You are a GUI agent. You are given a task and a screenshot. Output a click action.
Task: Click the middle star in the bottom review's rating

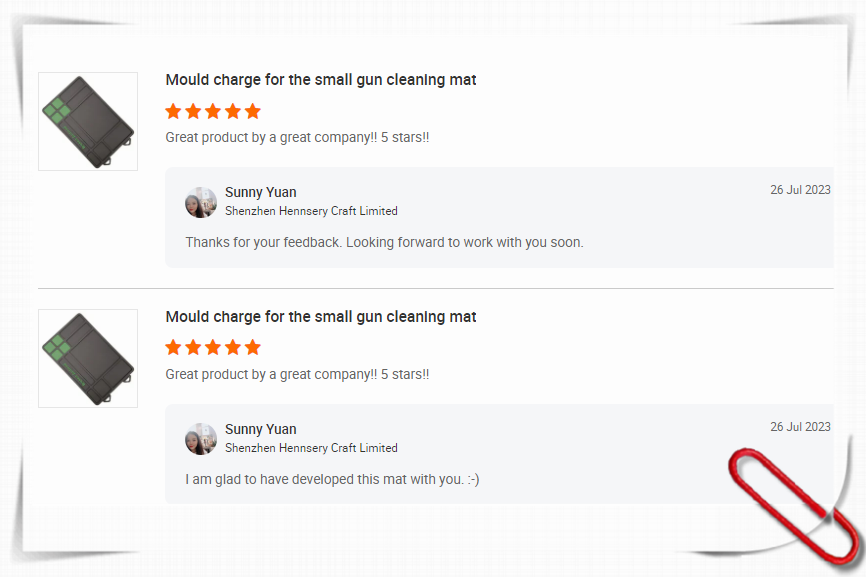tap(213, 348)
